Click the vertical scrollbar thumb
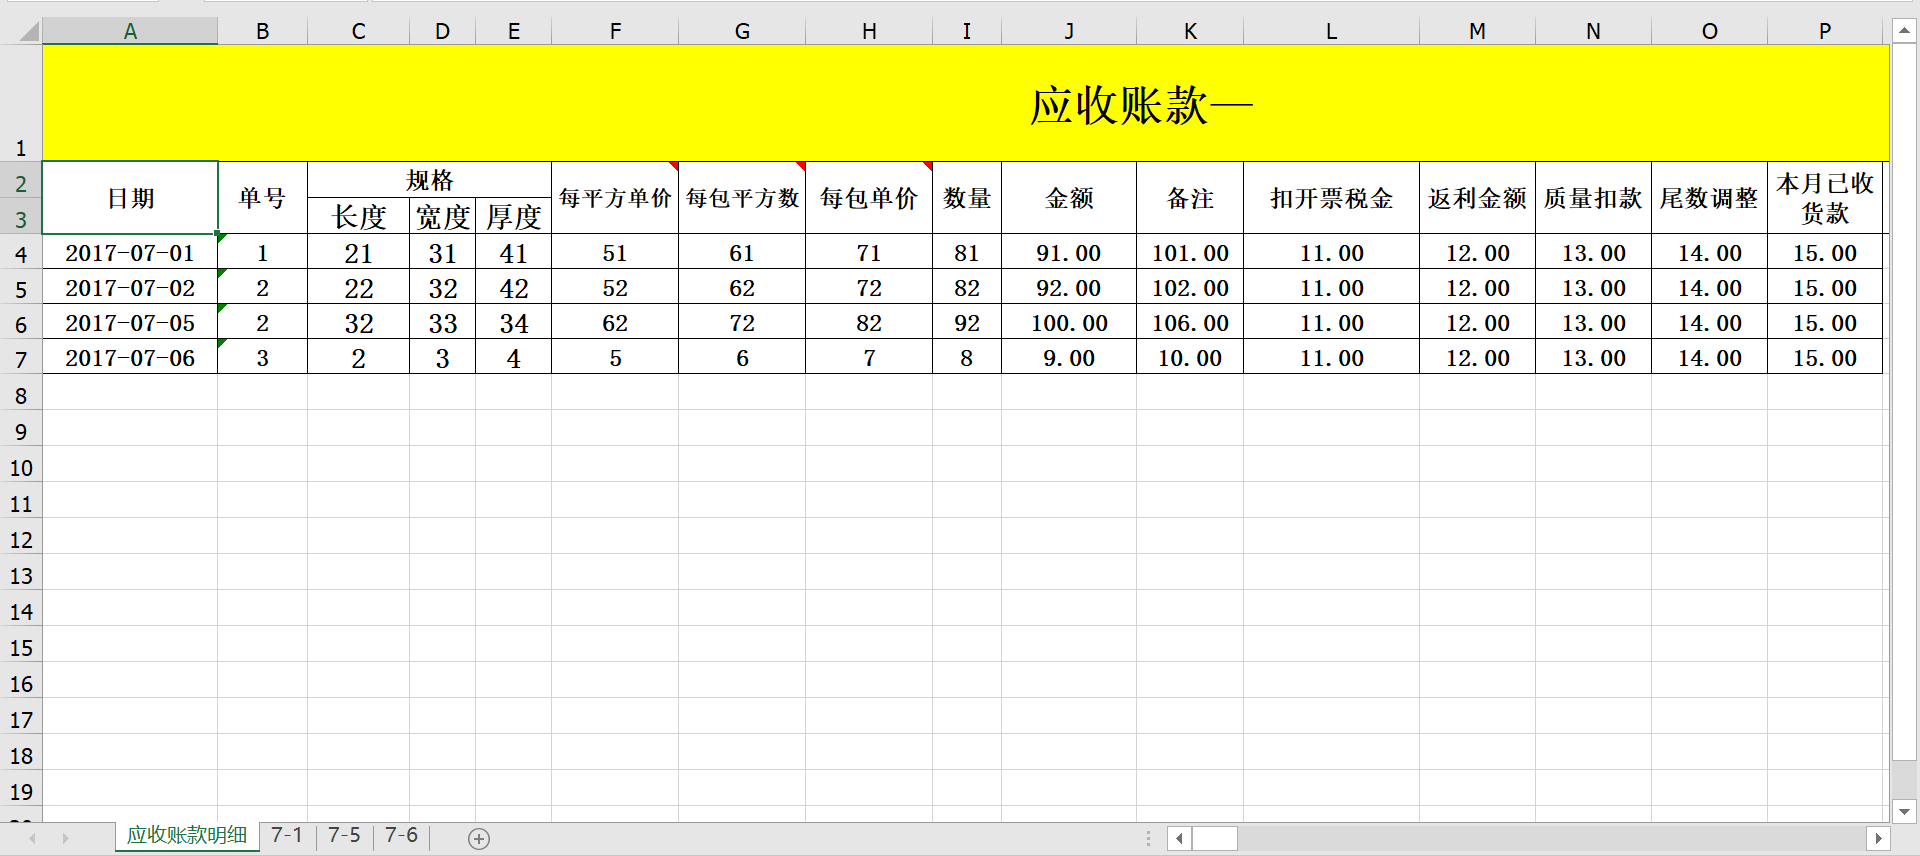1920x856 pixels. [1904, 402]
